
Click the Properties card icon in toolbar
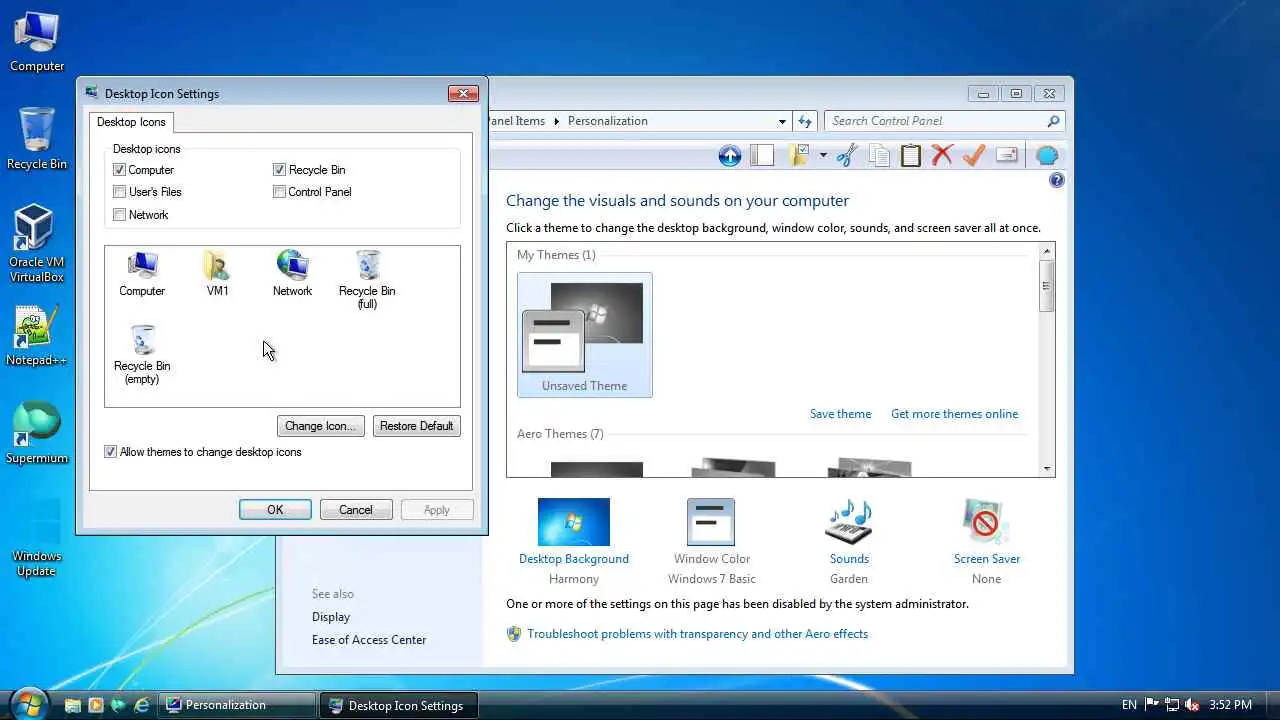click(1007, 155)
